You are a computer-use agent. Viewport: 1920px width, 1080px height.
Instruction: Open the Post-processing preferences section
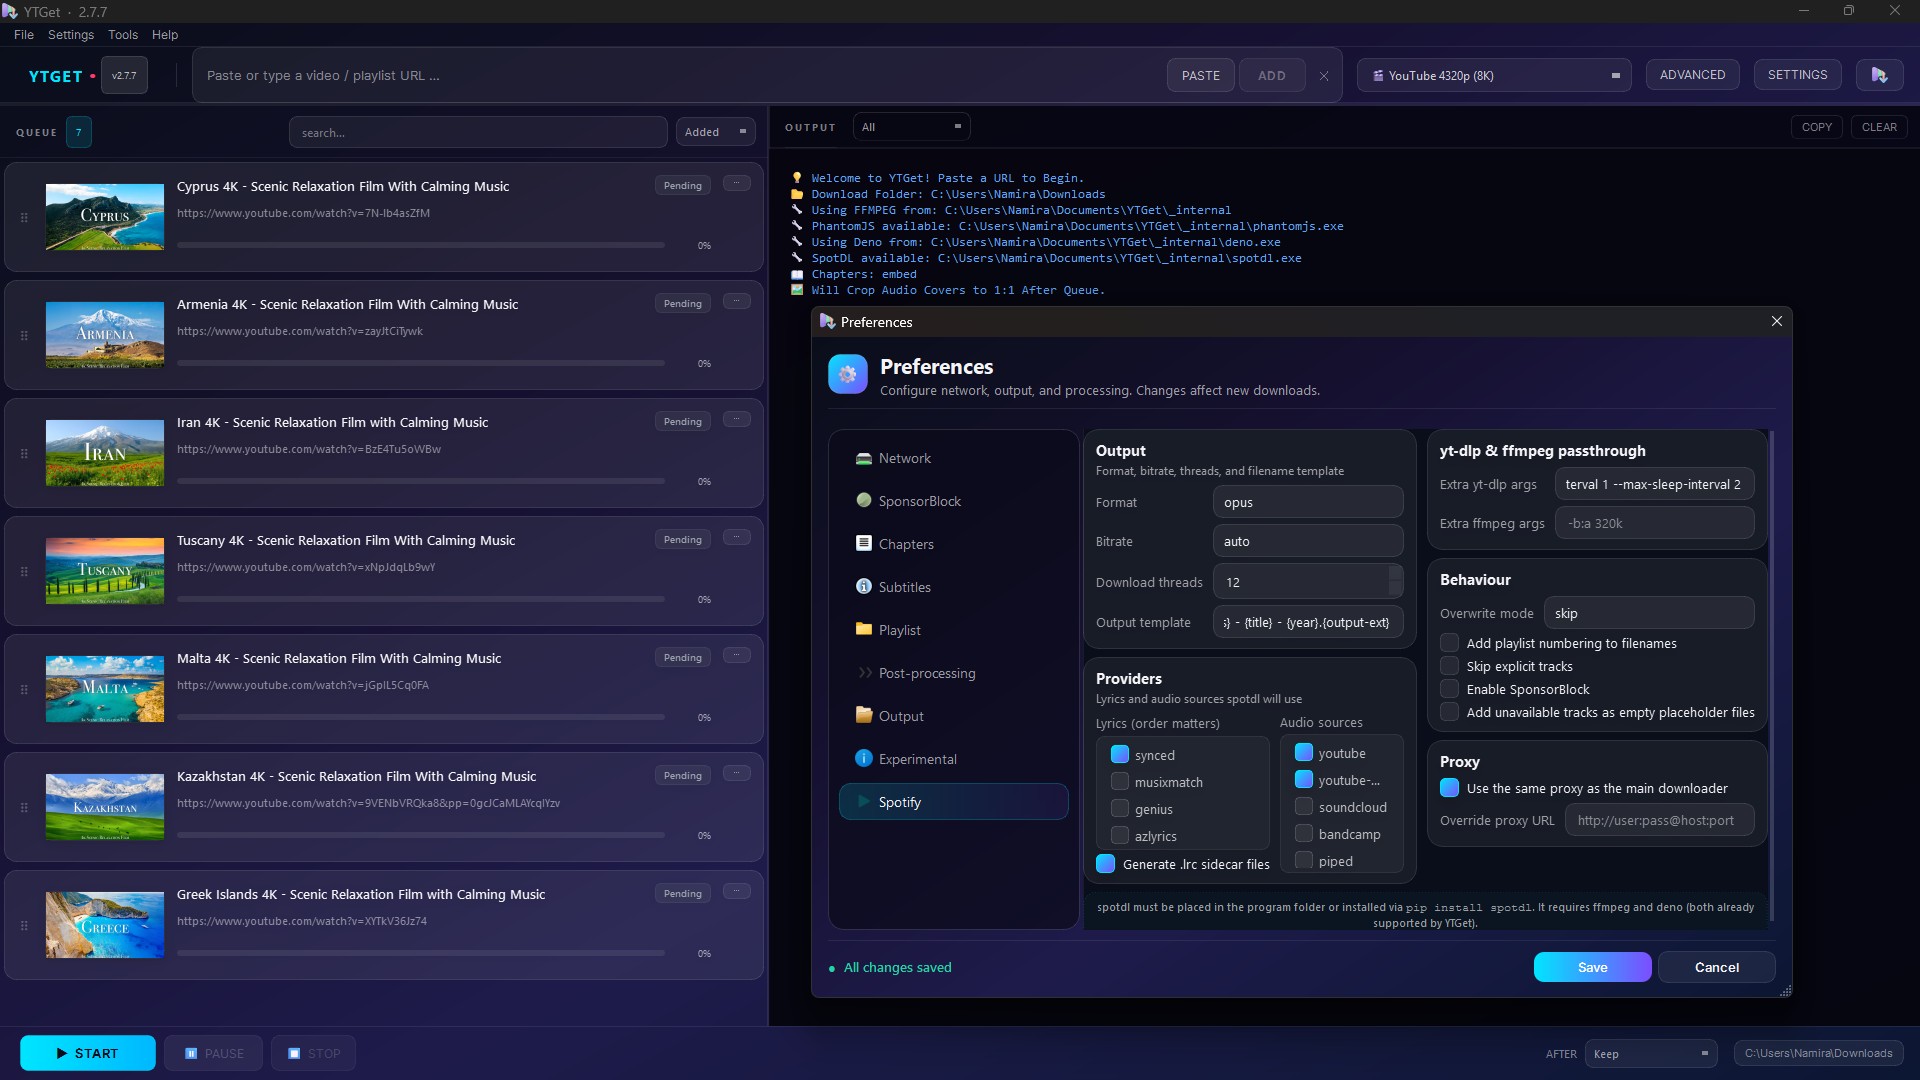[953, 673]
